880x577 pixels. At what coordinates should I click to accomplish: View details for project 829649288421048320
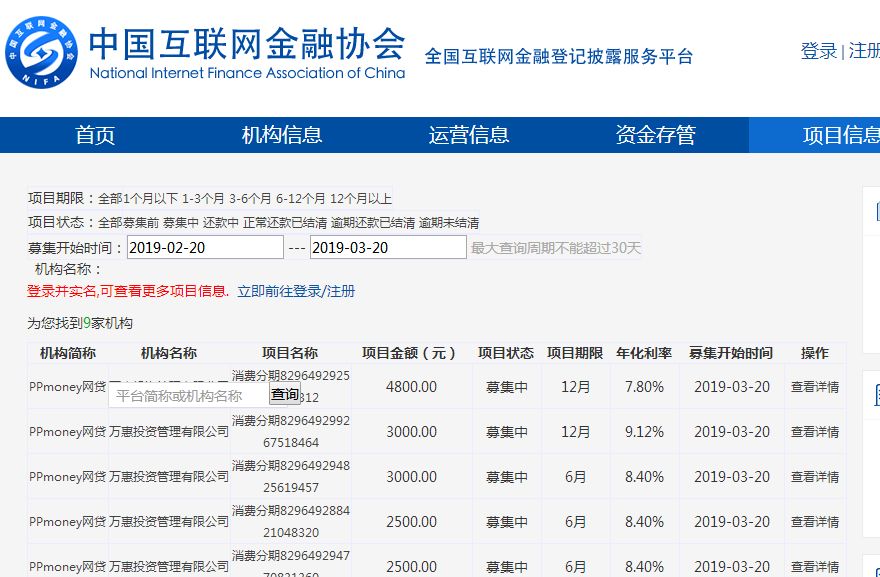(x=815, y=522)
